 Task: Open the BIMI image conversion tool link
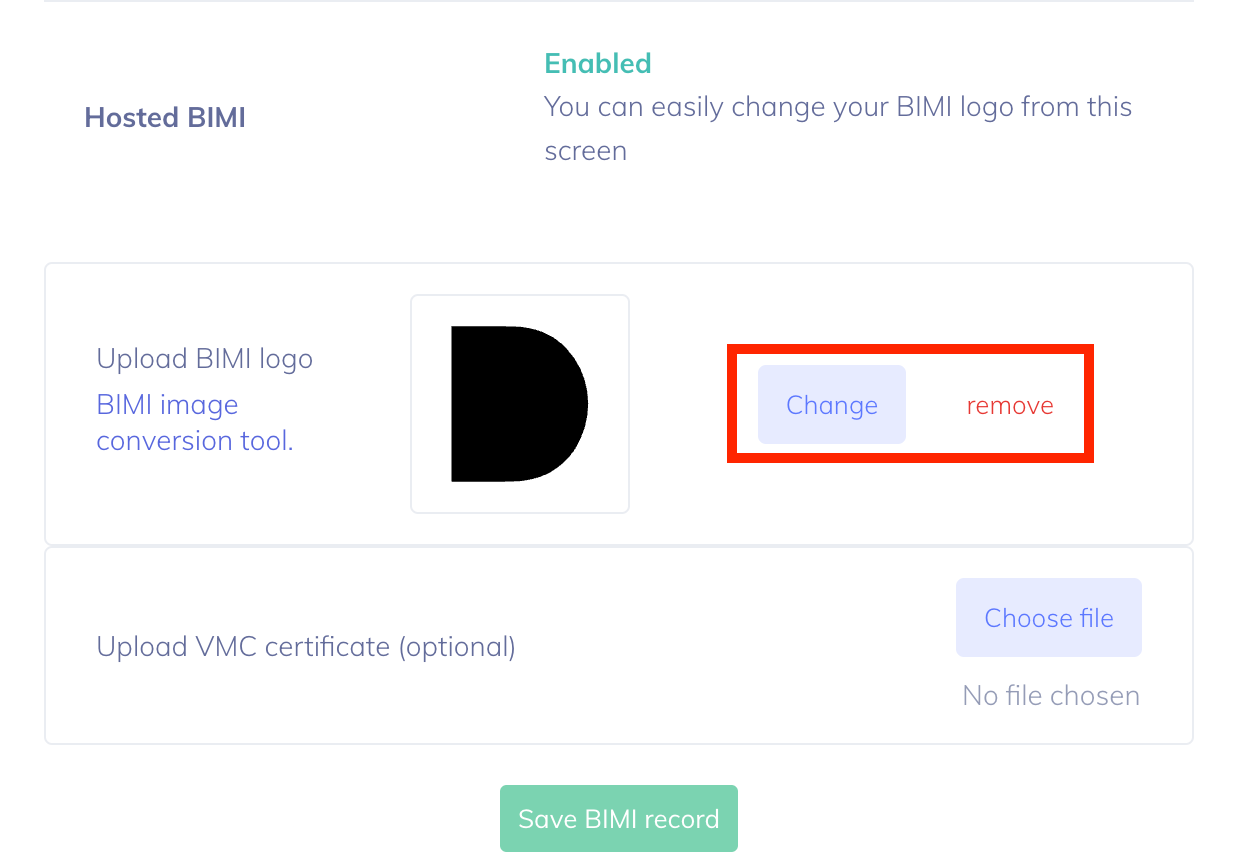pyautogui.click(x=195, y=423)
